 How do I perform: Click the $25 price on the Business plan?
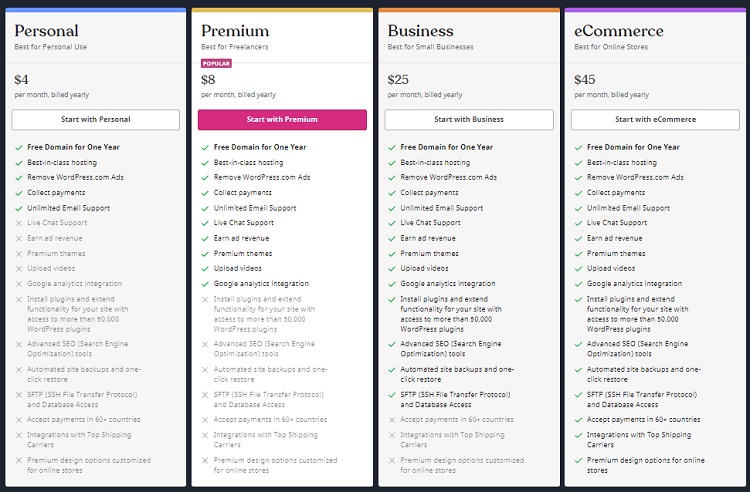[398, 79]
